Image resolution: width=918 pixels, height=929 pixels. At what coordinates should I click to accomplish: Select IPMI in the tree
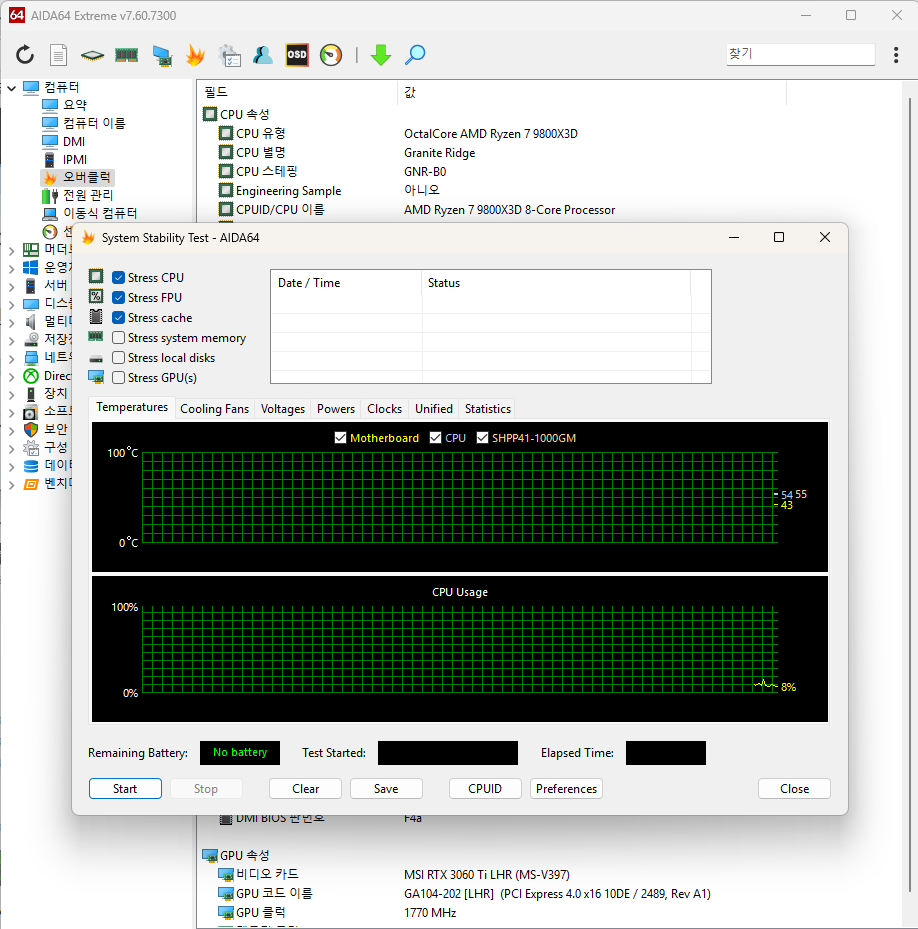[75, 159]
